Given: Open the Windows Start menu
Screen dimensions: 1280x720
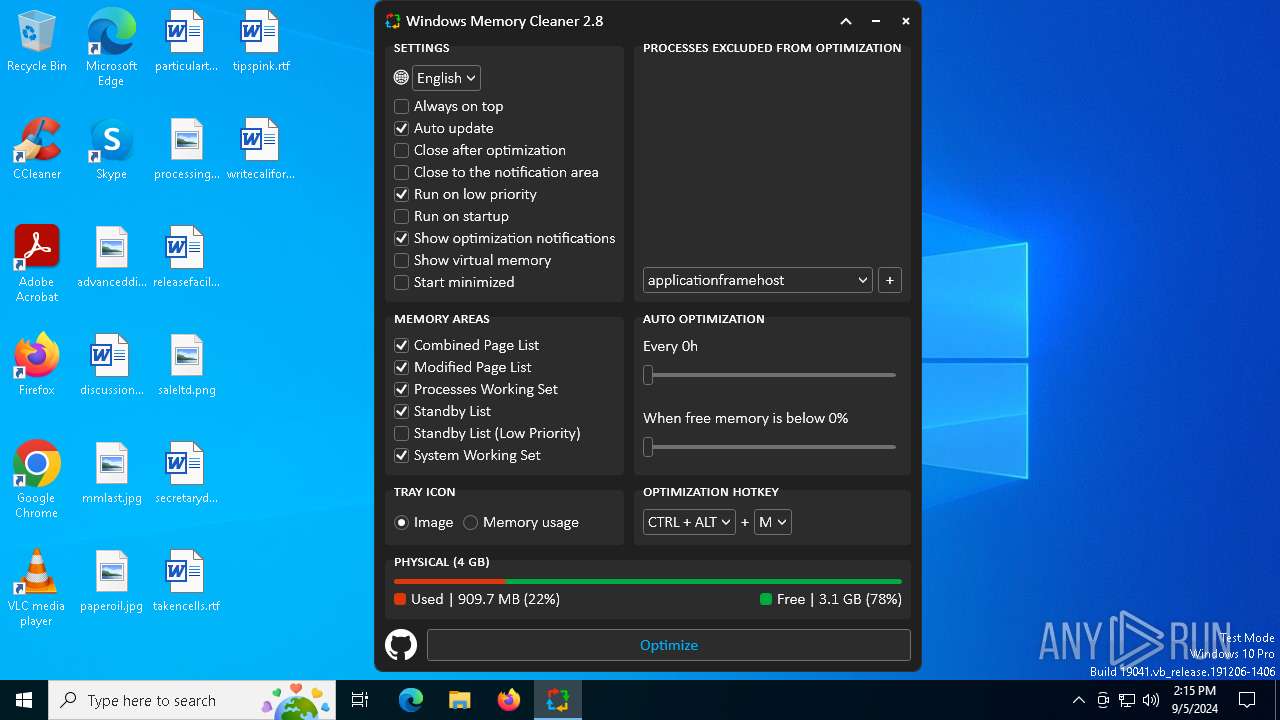Looking at the screenshot, I should [x=24, y=700].
